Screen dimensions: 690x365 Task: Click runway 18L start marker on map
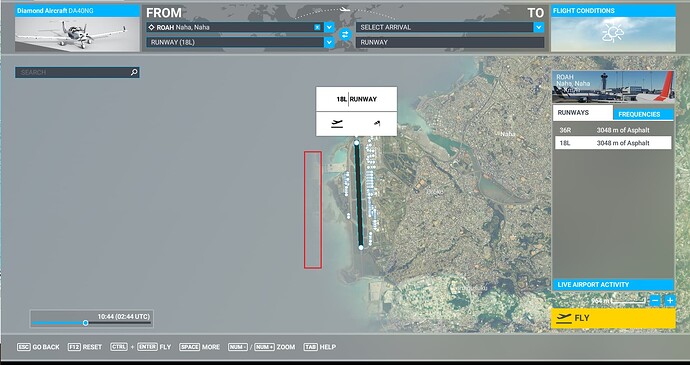(356, 143)
